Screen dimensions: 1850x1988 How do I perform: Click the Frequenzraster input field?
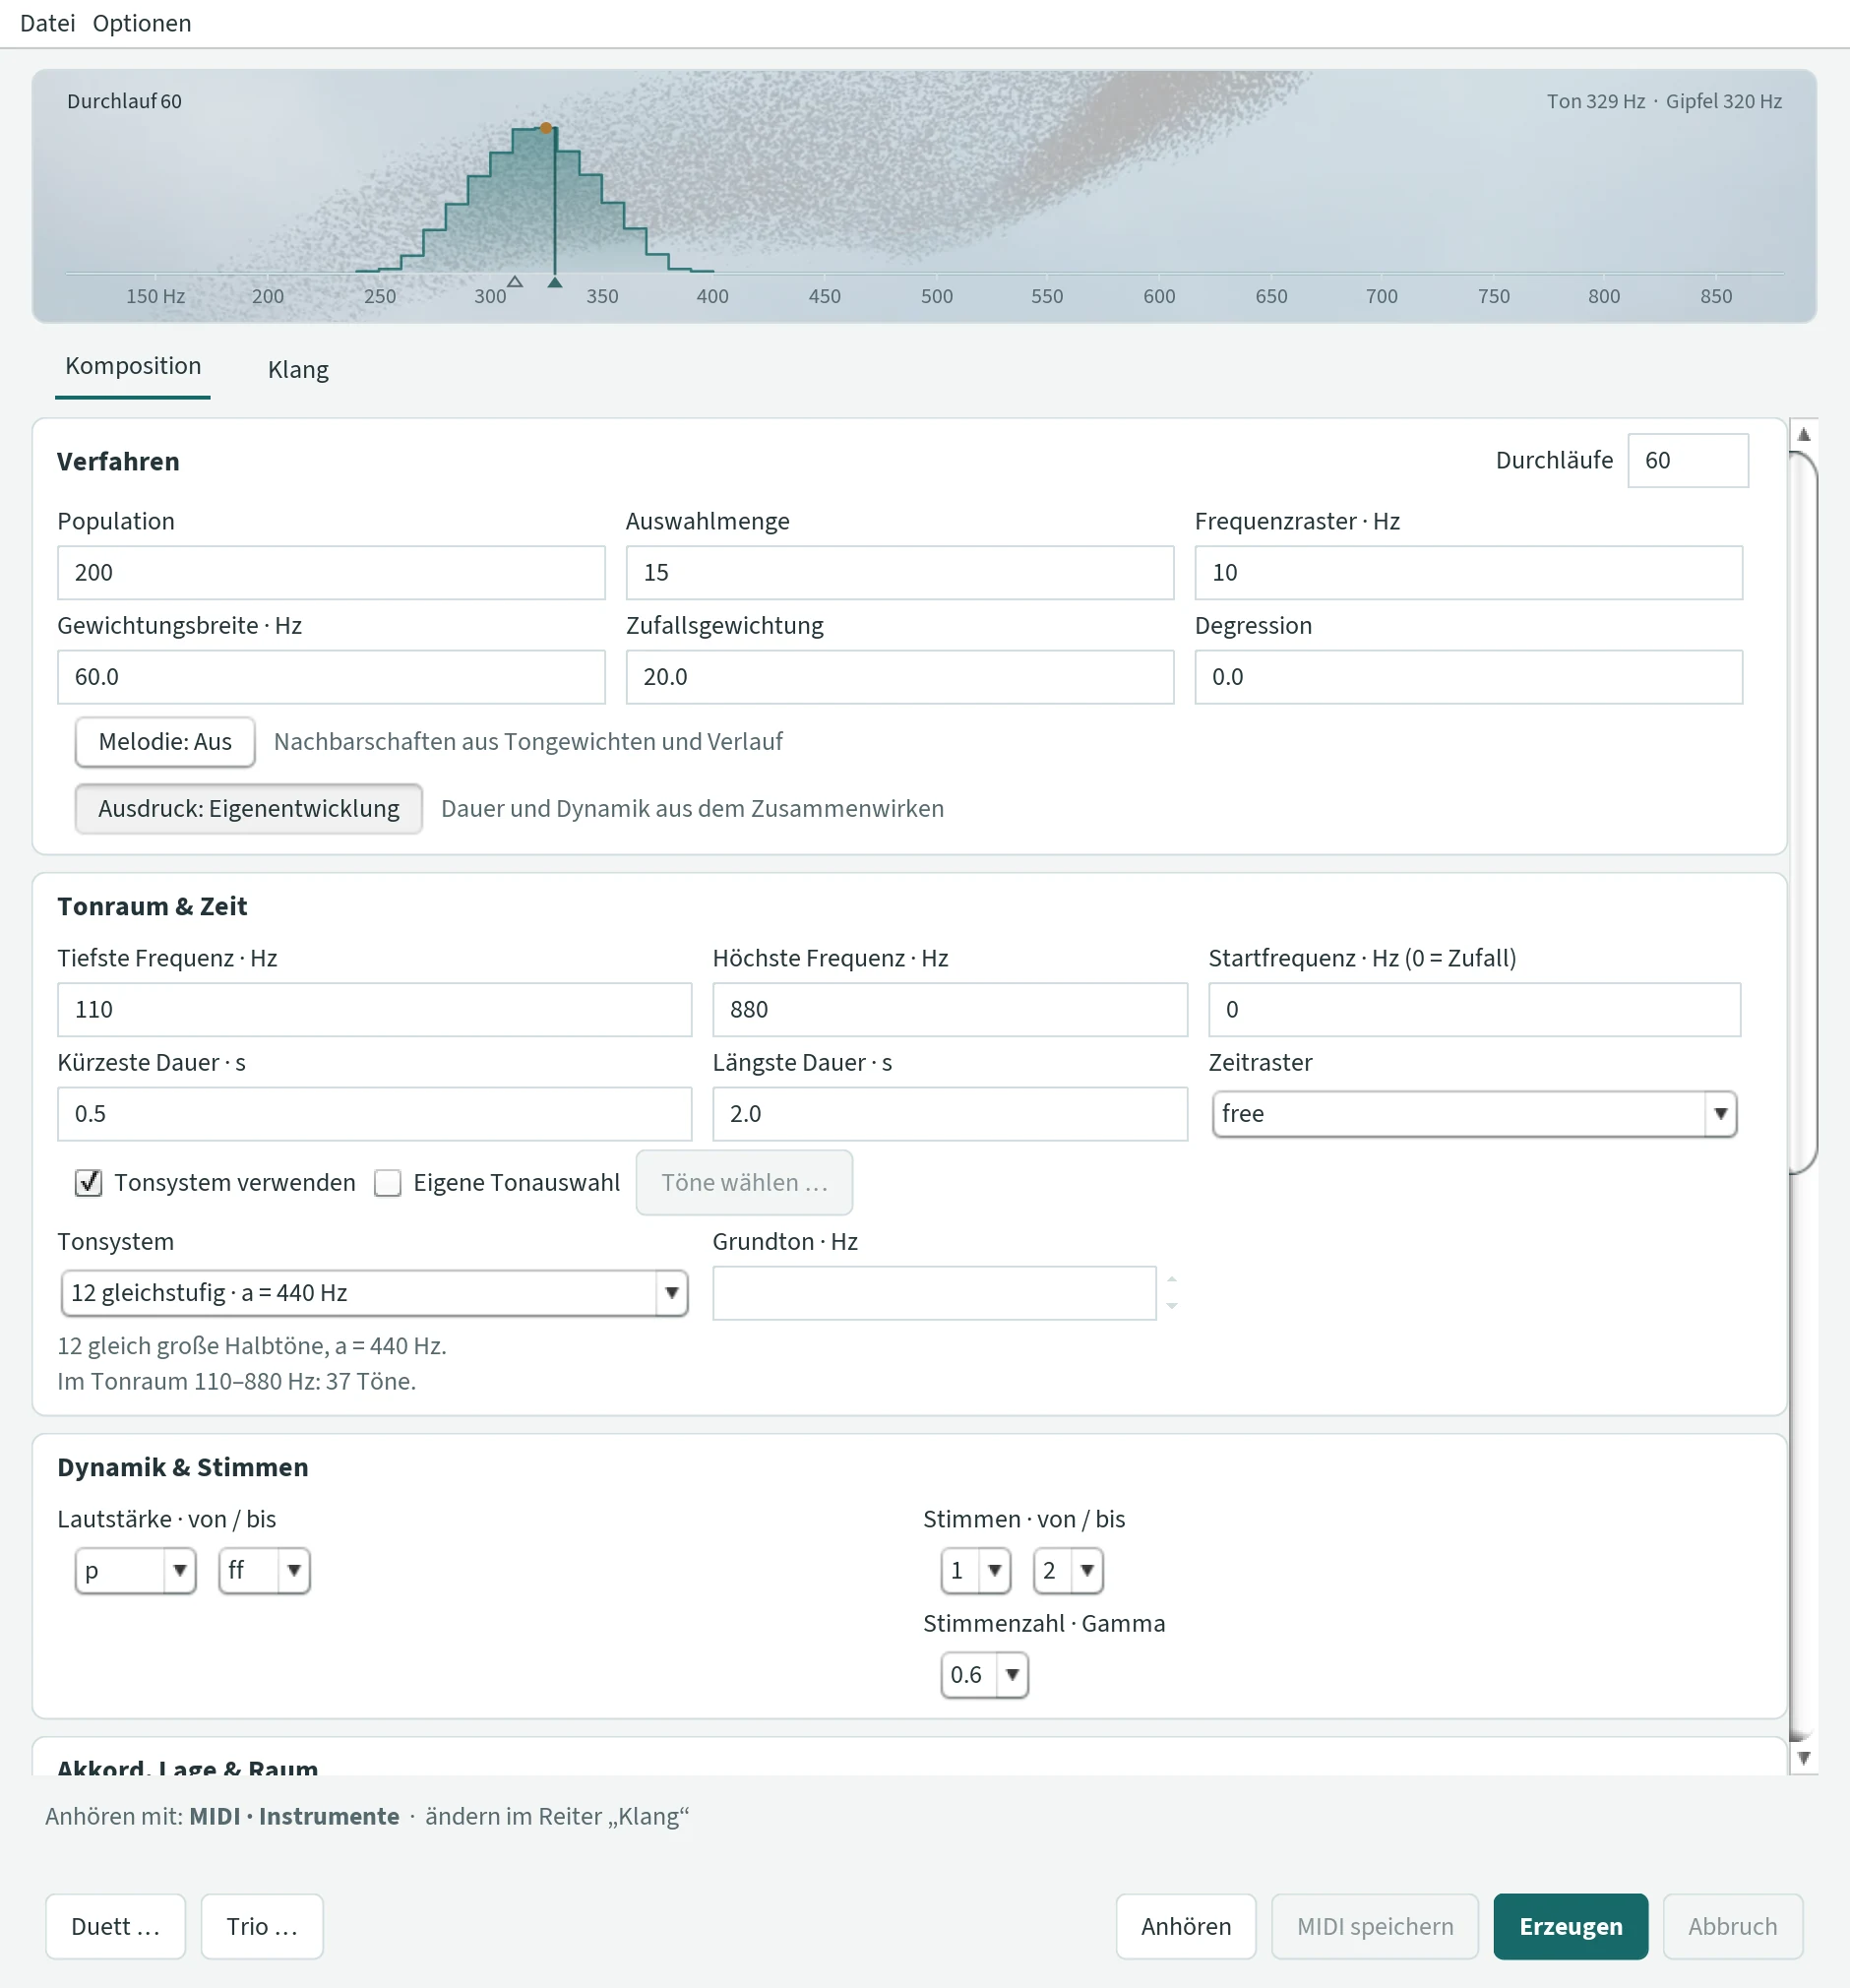1468,573
